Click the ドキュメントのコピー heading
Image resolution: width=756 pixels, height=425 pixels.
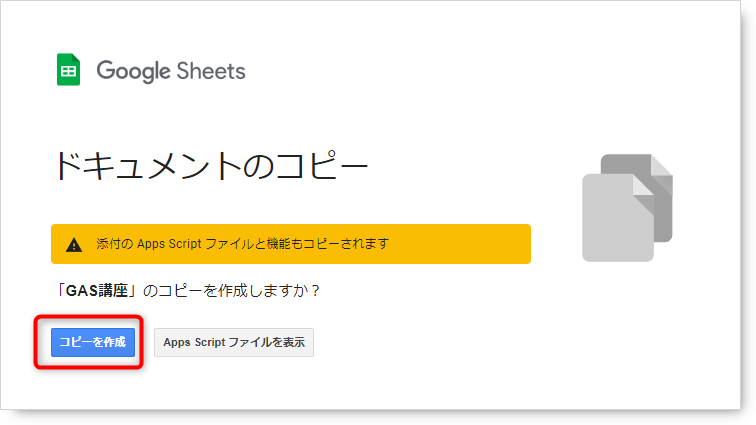point(211,165)
